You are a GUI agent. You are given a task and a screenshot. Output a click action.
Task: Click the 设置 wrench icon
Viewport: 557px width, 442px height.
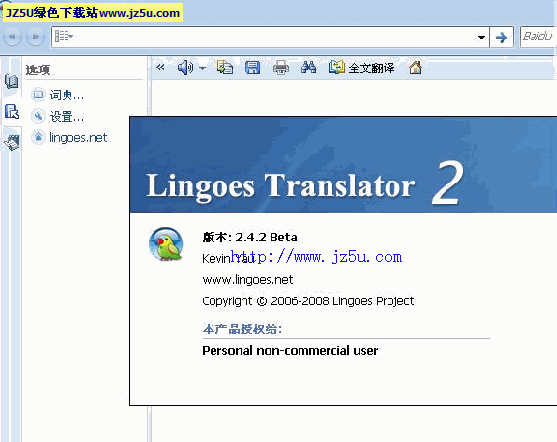coord(38,116)
